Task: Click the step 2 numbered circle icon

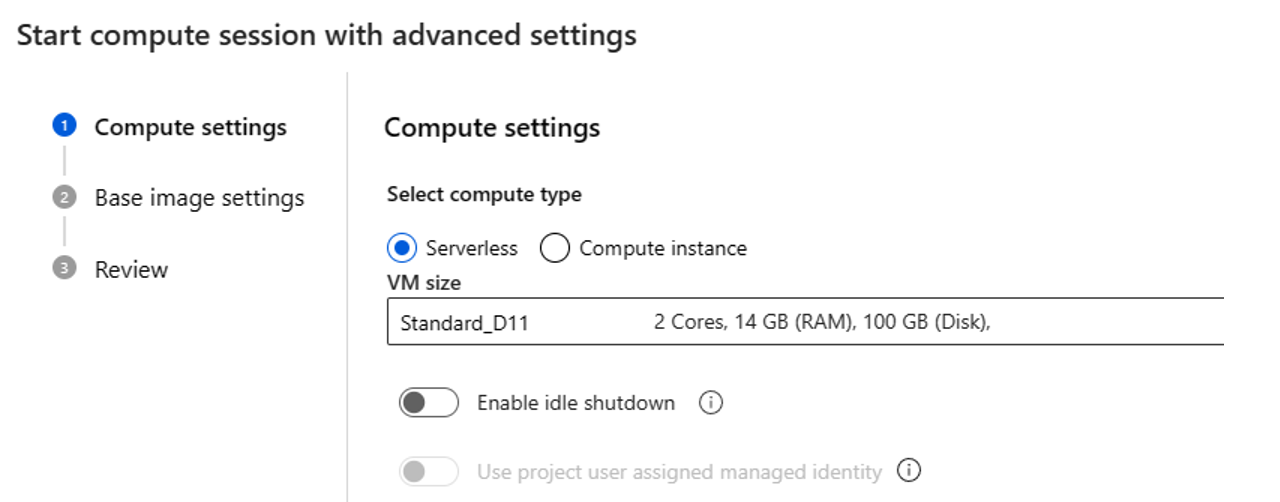Action: (65, 198)
